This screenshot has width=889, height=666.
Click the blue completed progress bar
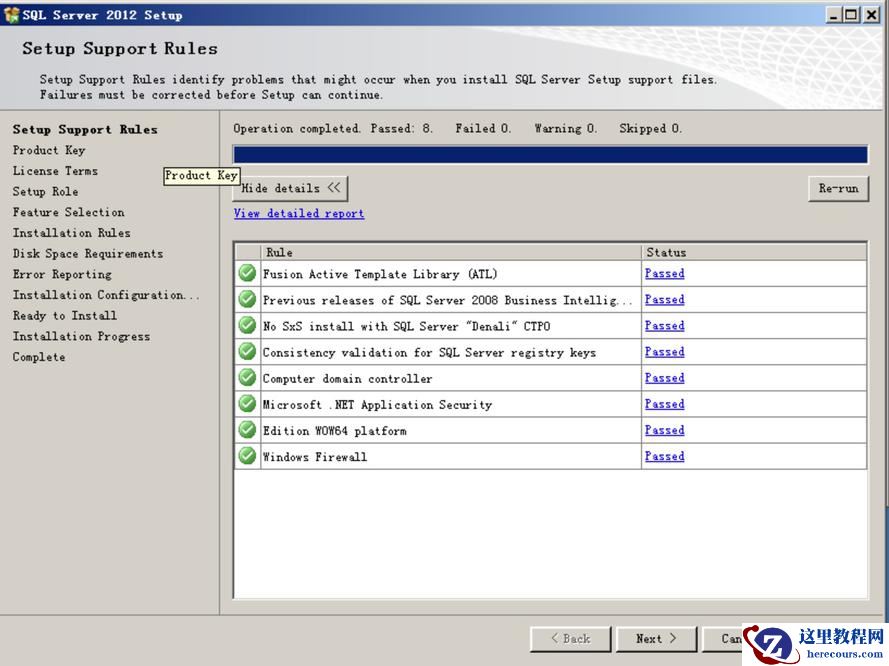[550, 154]
